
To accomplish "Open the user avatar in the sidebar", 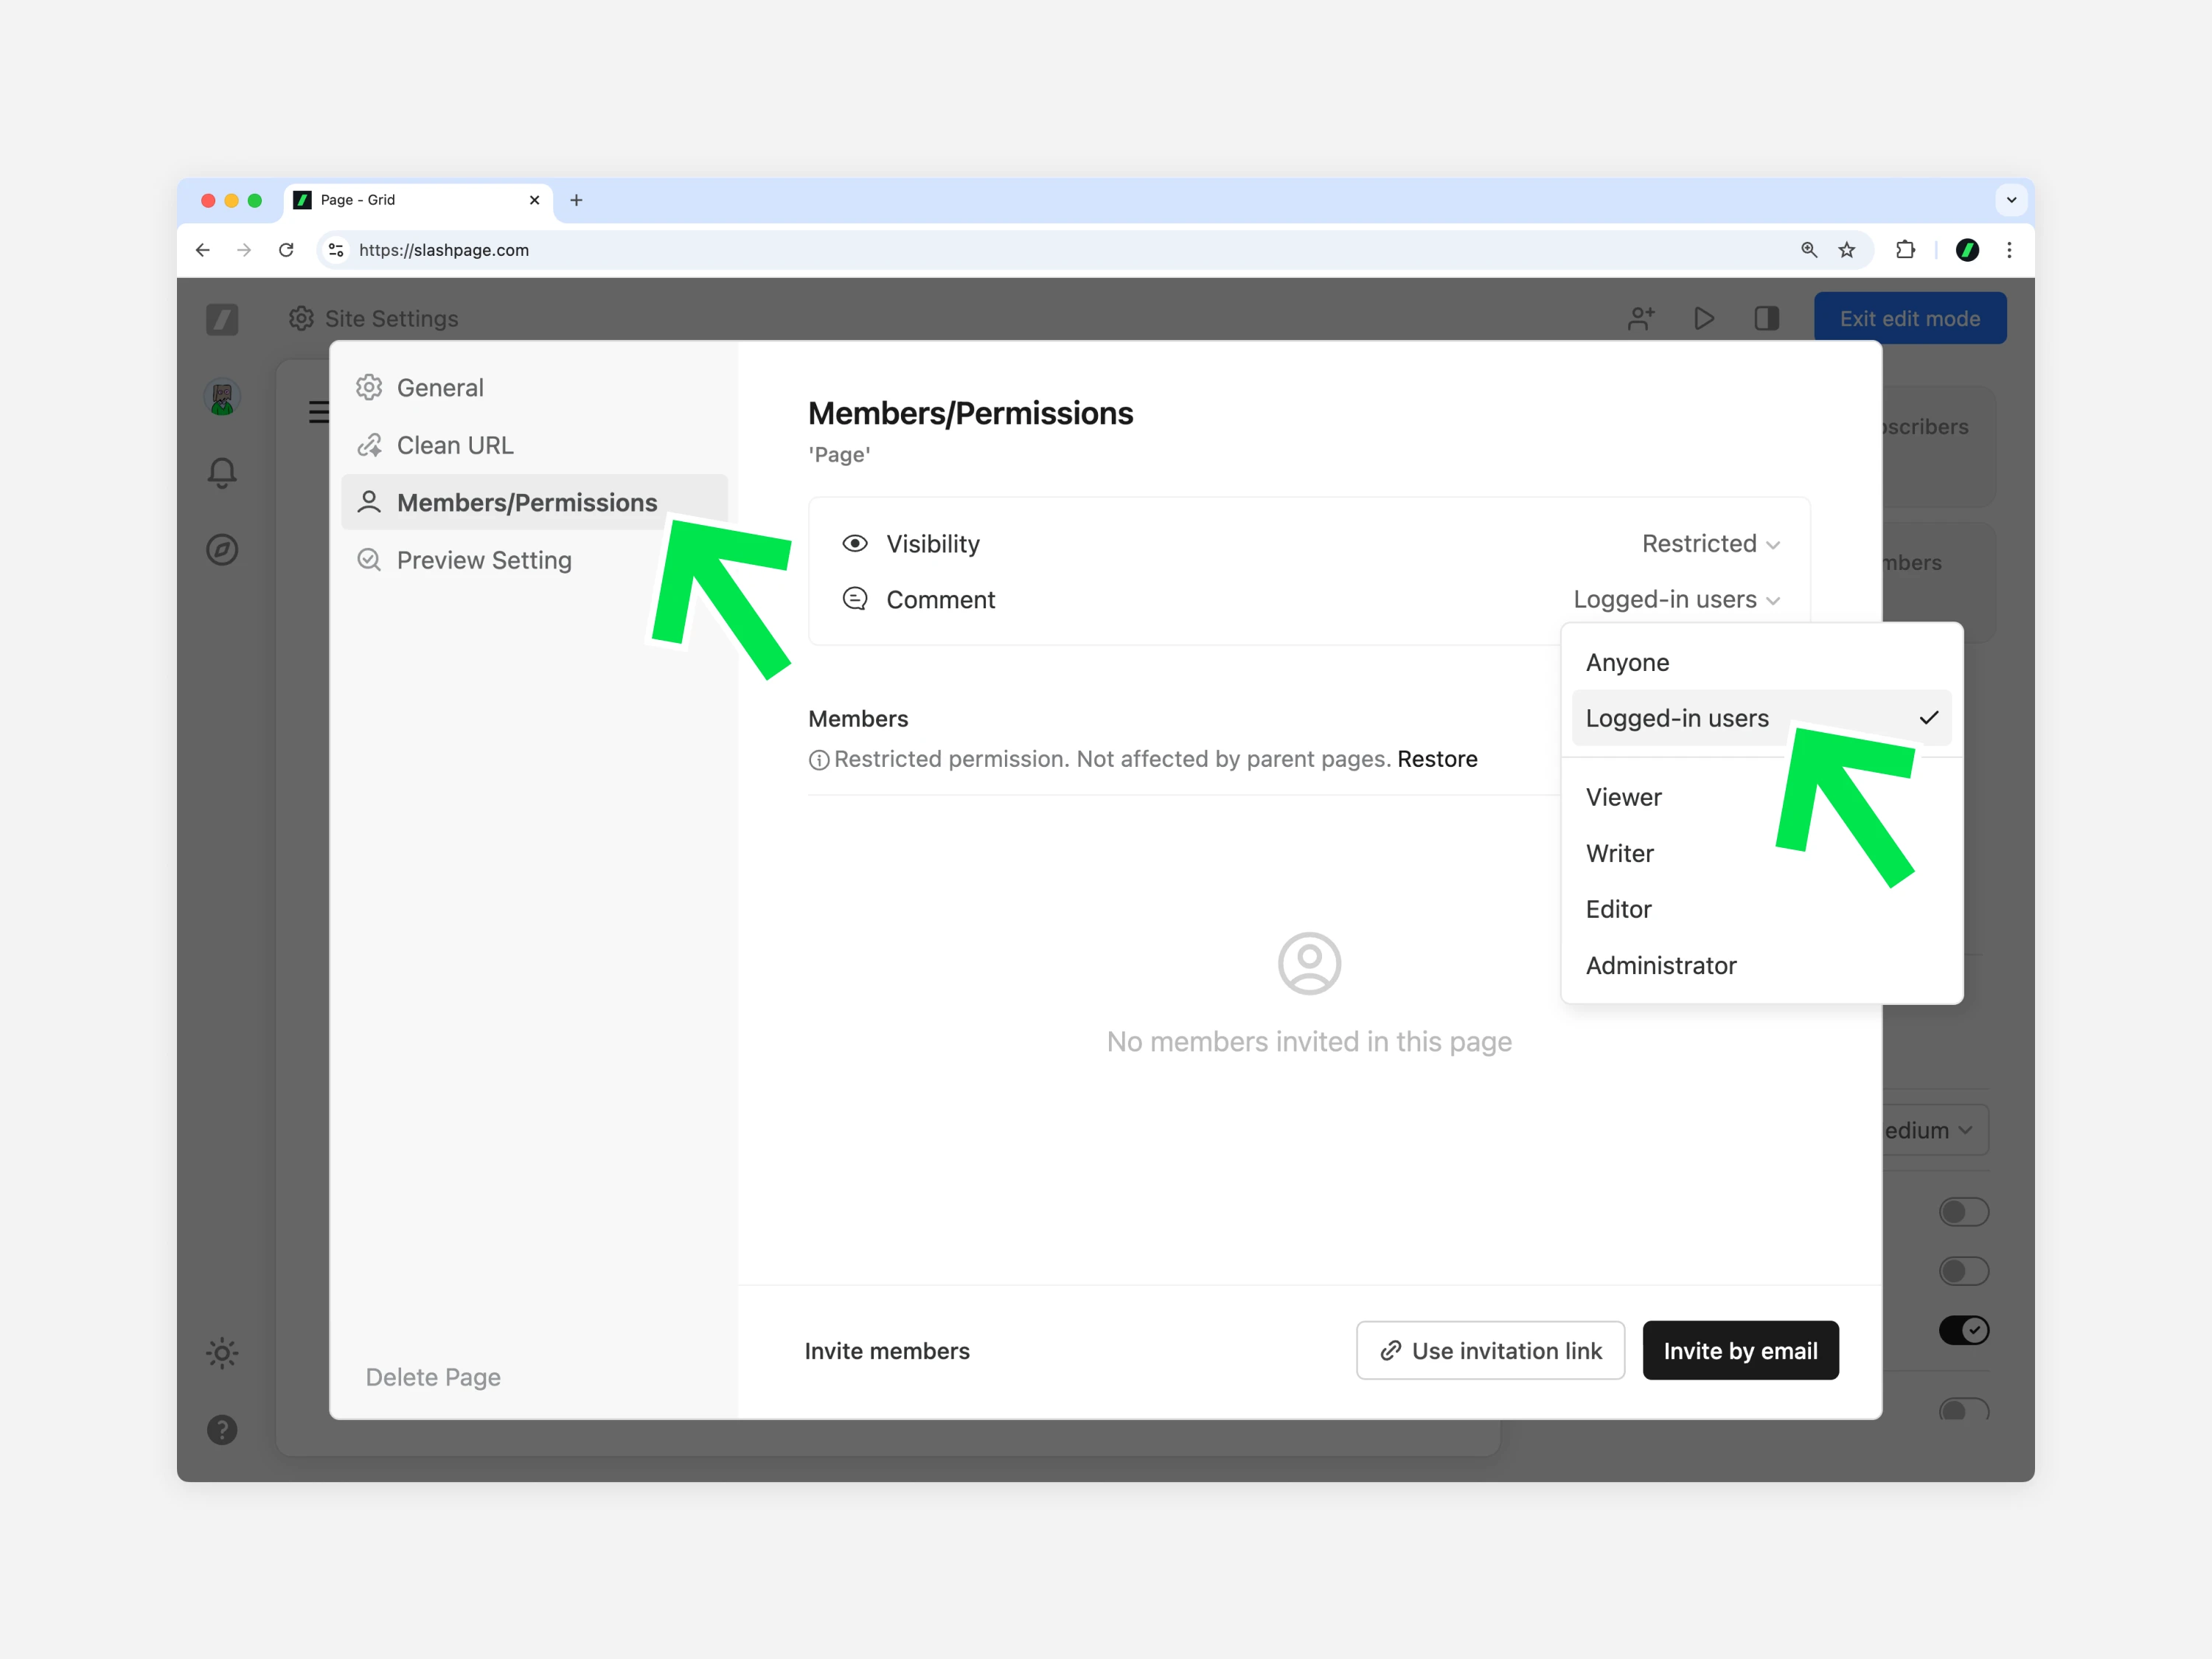I will pyautogui.click(x=222, y=397).
